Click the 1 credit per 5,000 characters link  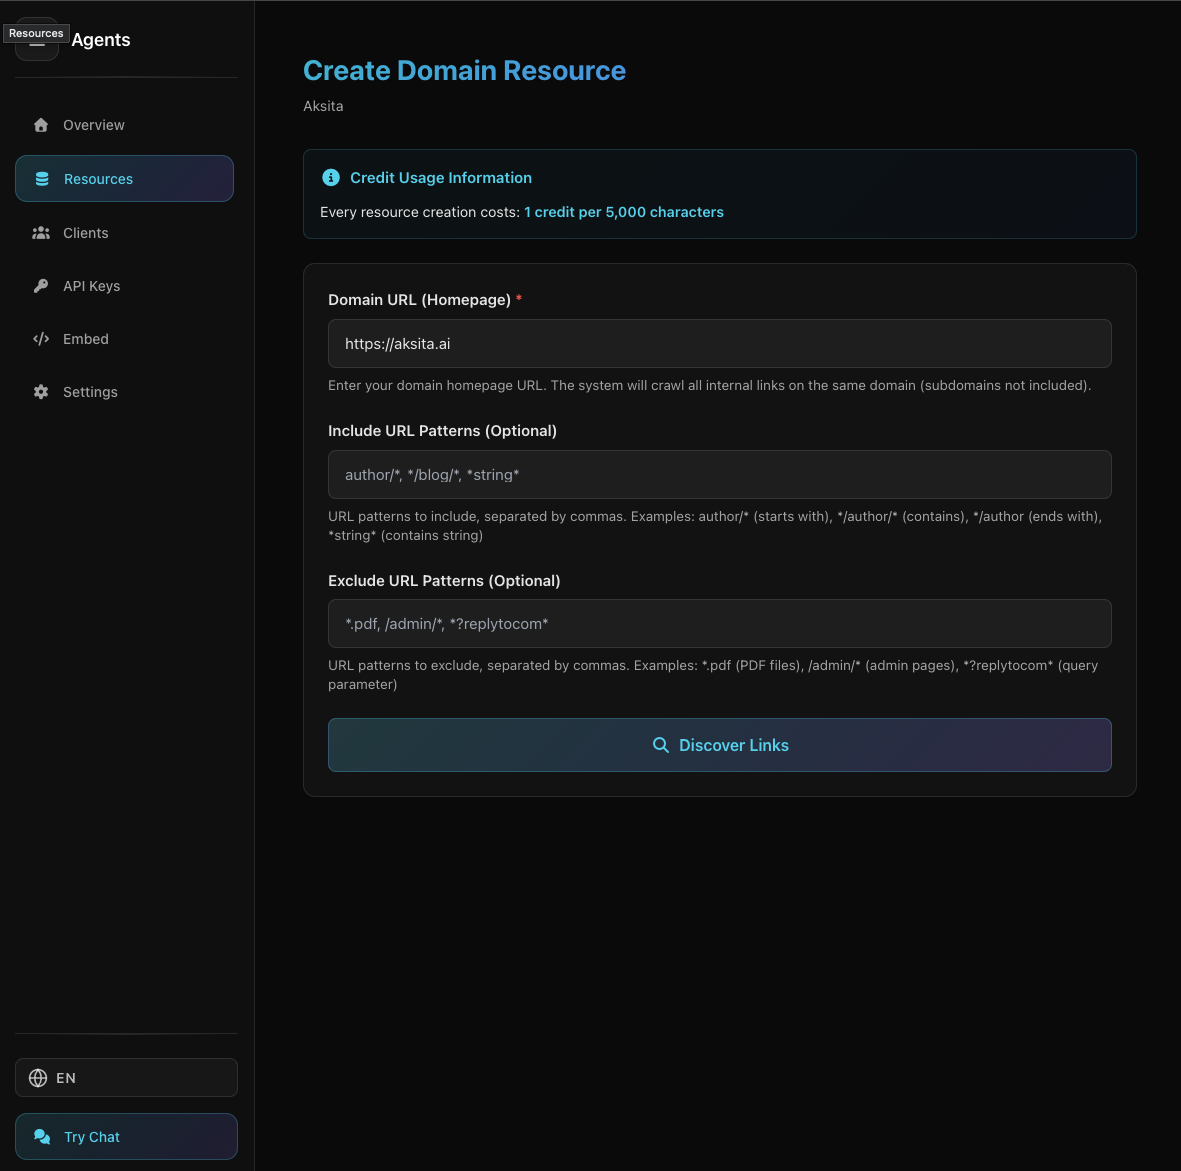(x=624, y=211)
